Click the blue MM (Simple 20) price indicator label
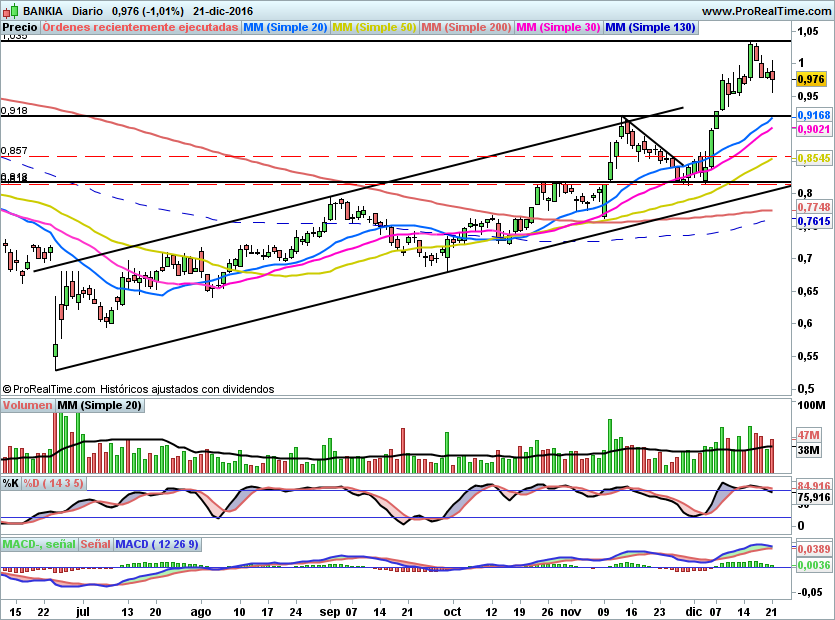Image resolution: width=835 pixels, height=620 pixels. [285, 27]
